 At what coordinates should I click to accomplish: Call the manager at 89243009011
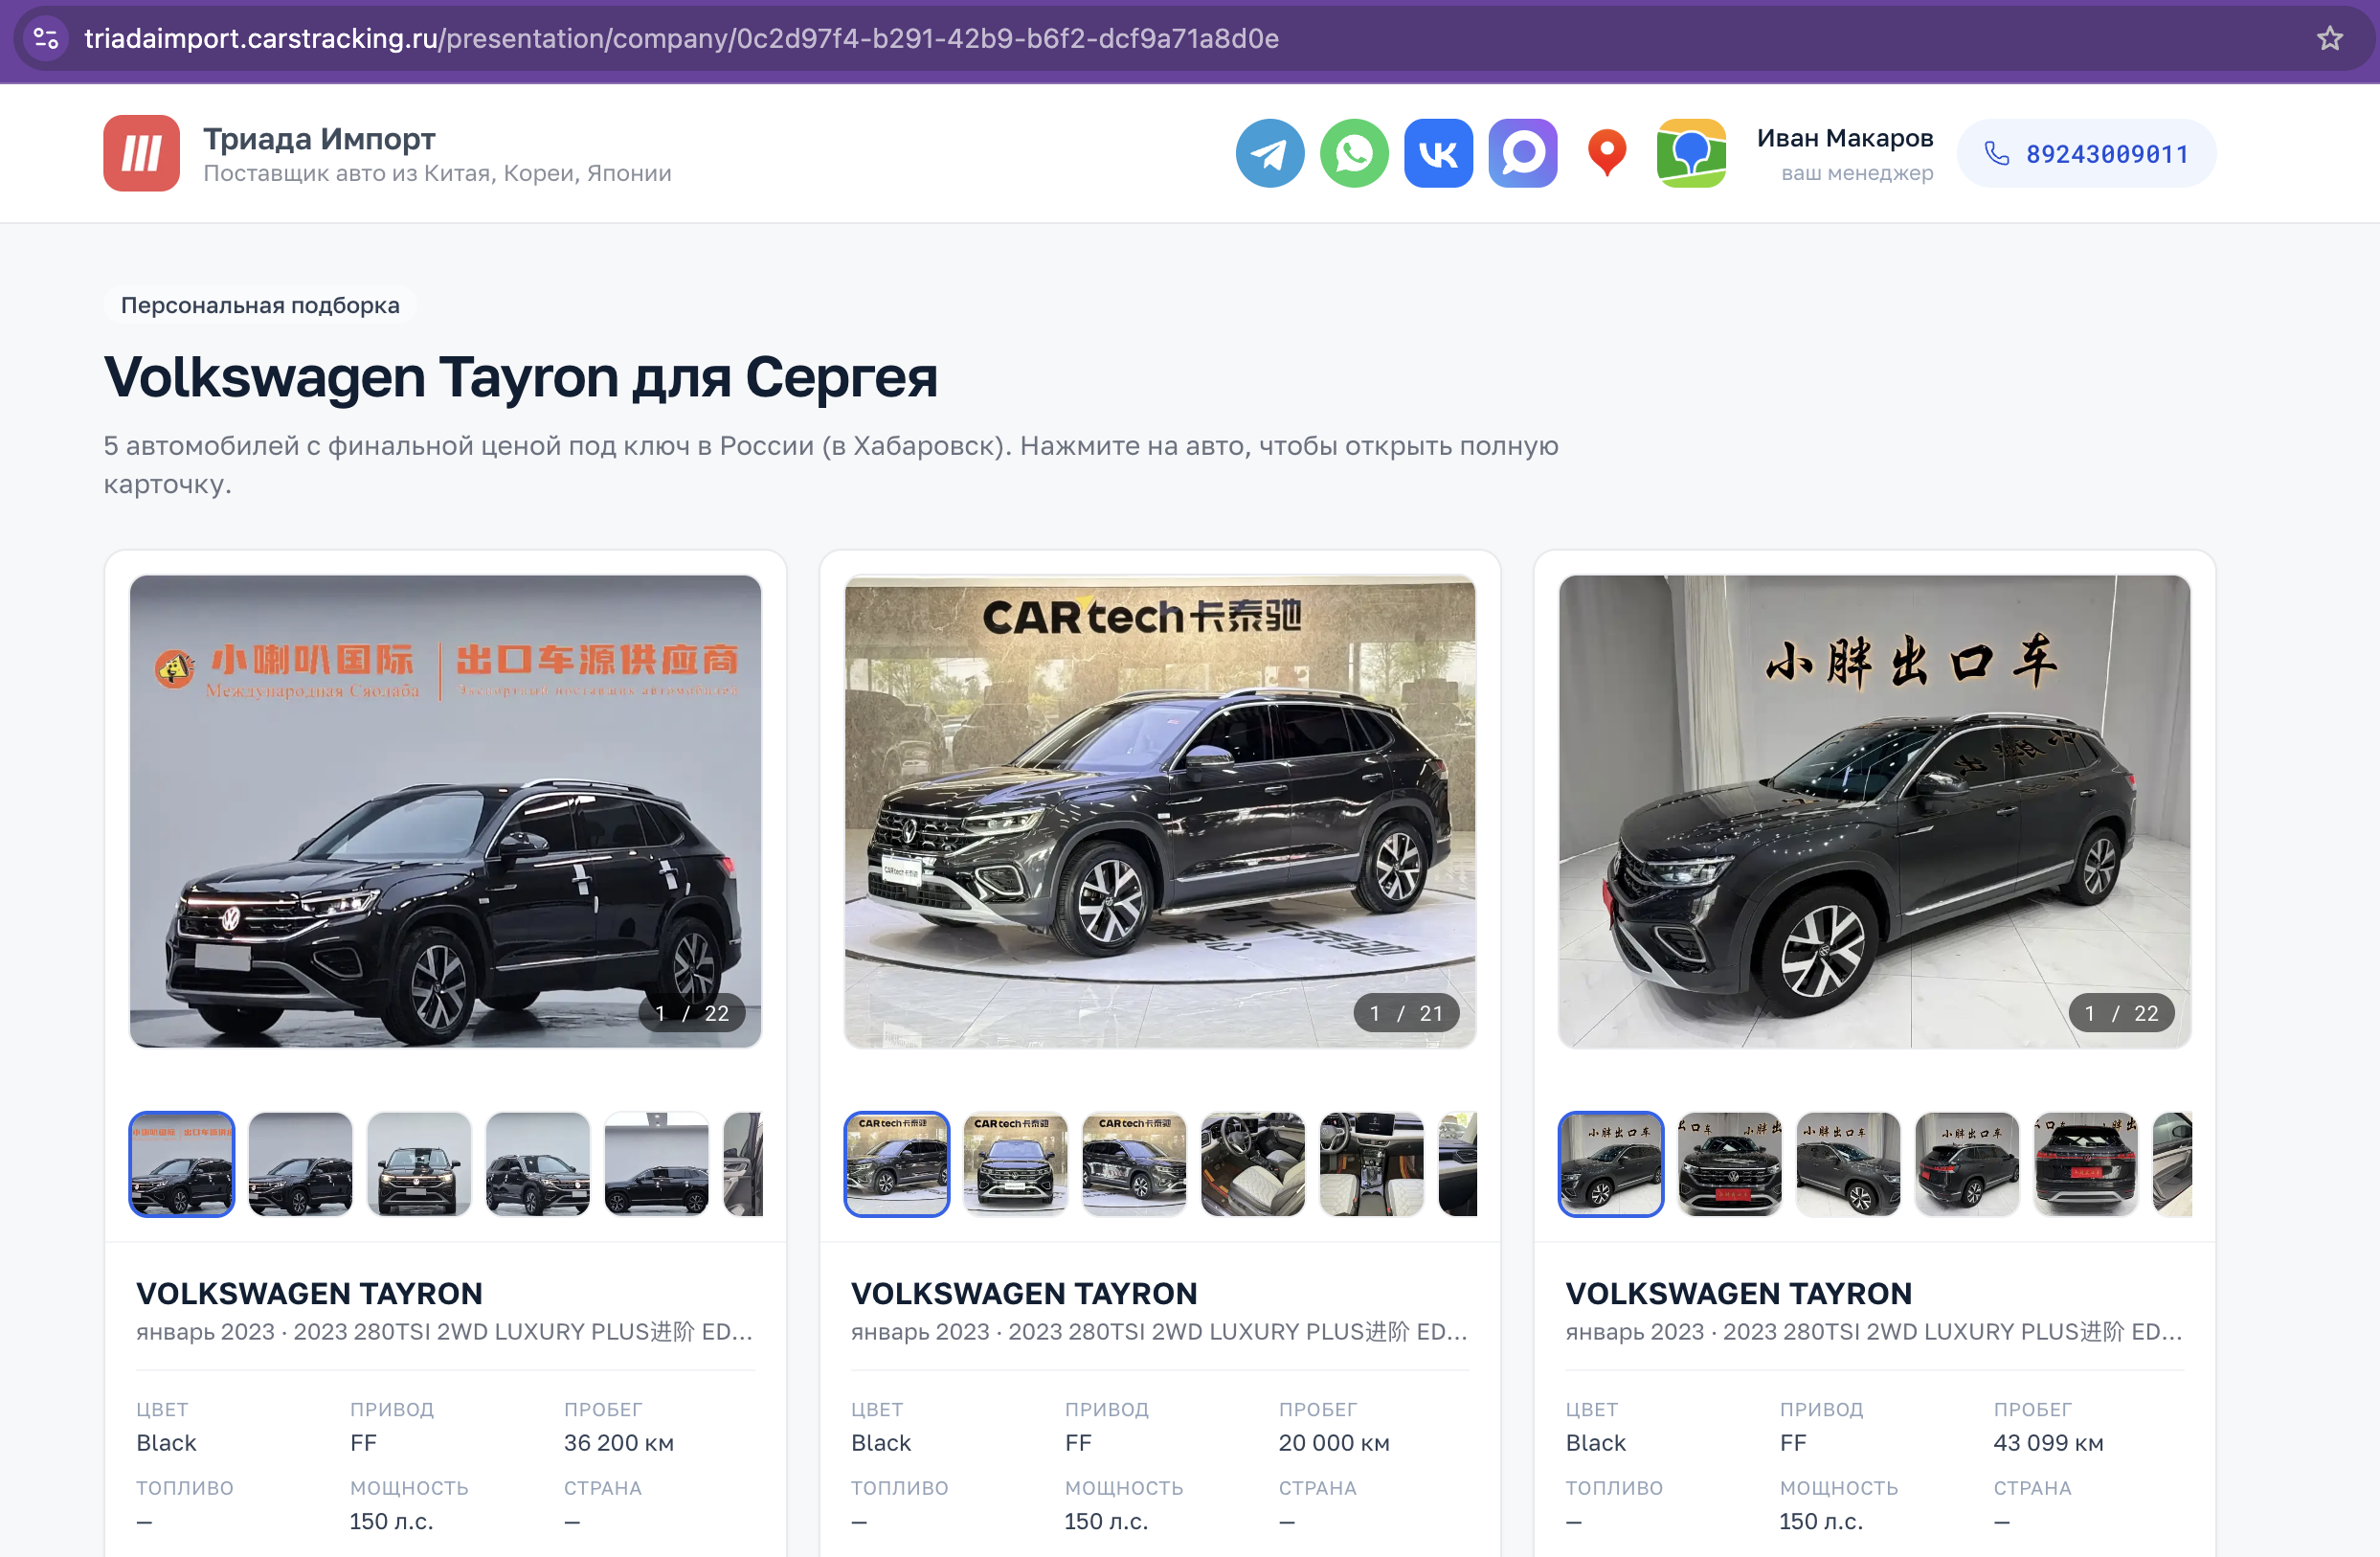tap(2086, 153)
